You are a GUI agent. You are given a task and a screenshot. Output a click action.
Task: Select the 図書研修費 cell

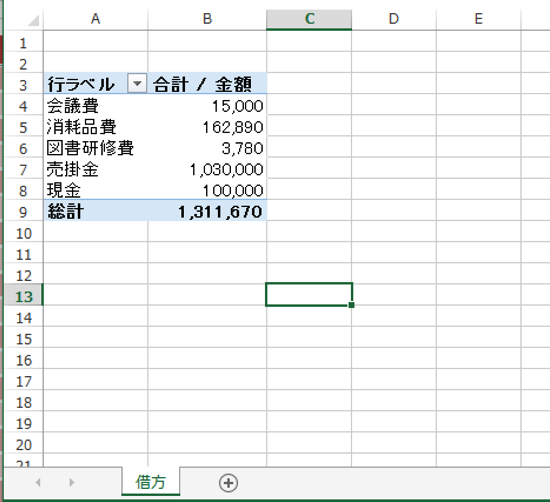[x=95, y=147]
